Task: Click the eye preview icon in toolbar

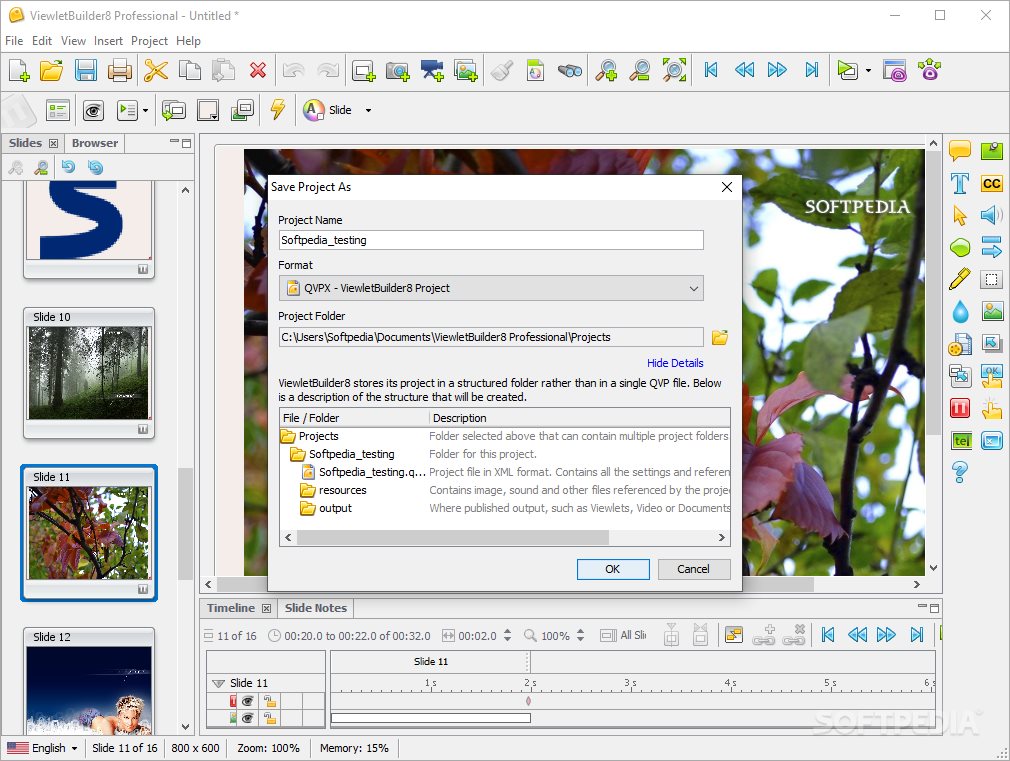Action: (x=93, y=111)
